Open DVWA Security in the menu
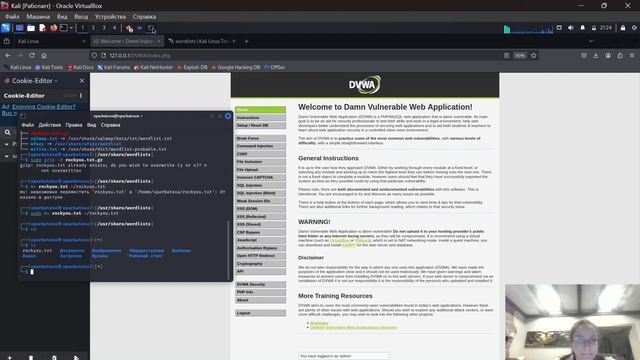 pos(260,284)
